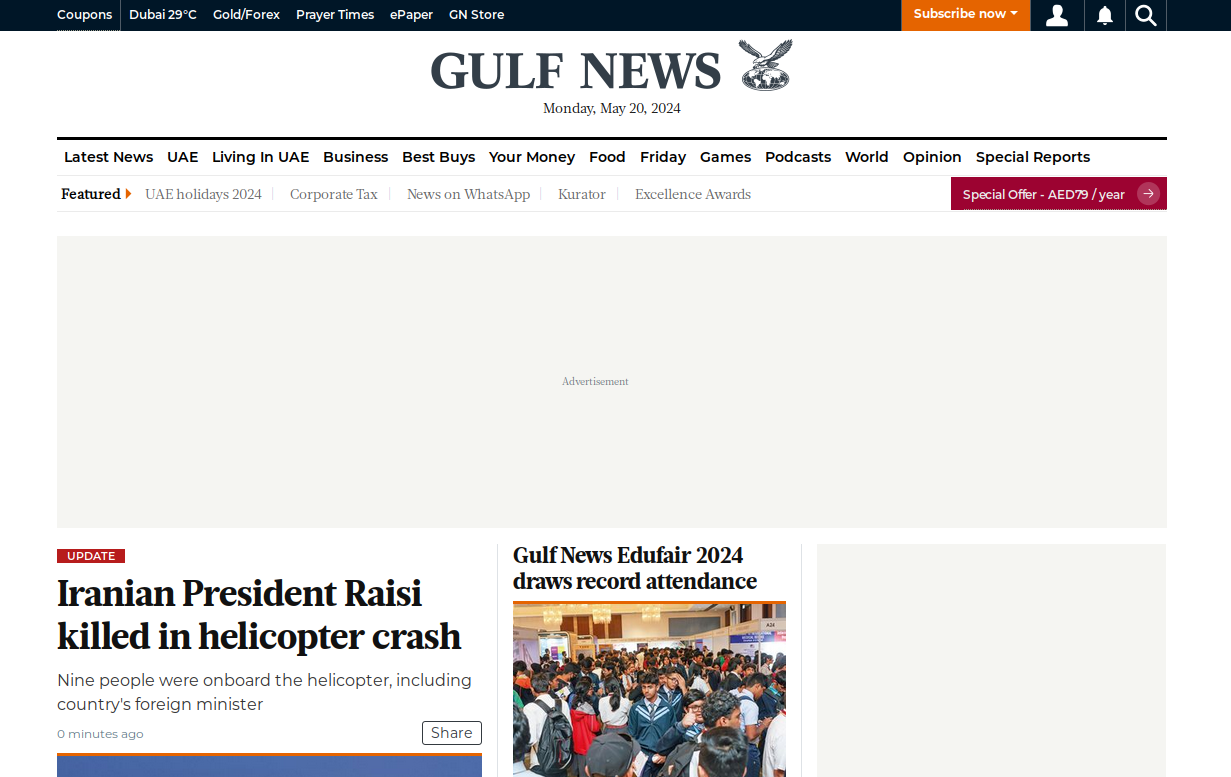Click the arrow icon in Special Offer banner
This screenshot has height=777, width=1231.
(x=1148, y=194)
